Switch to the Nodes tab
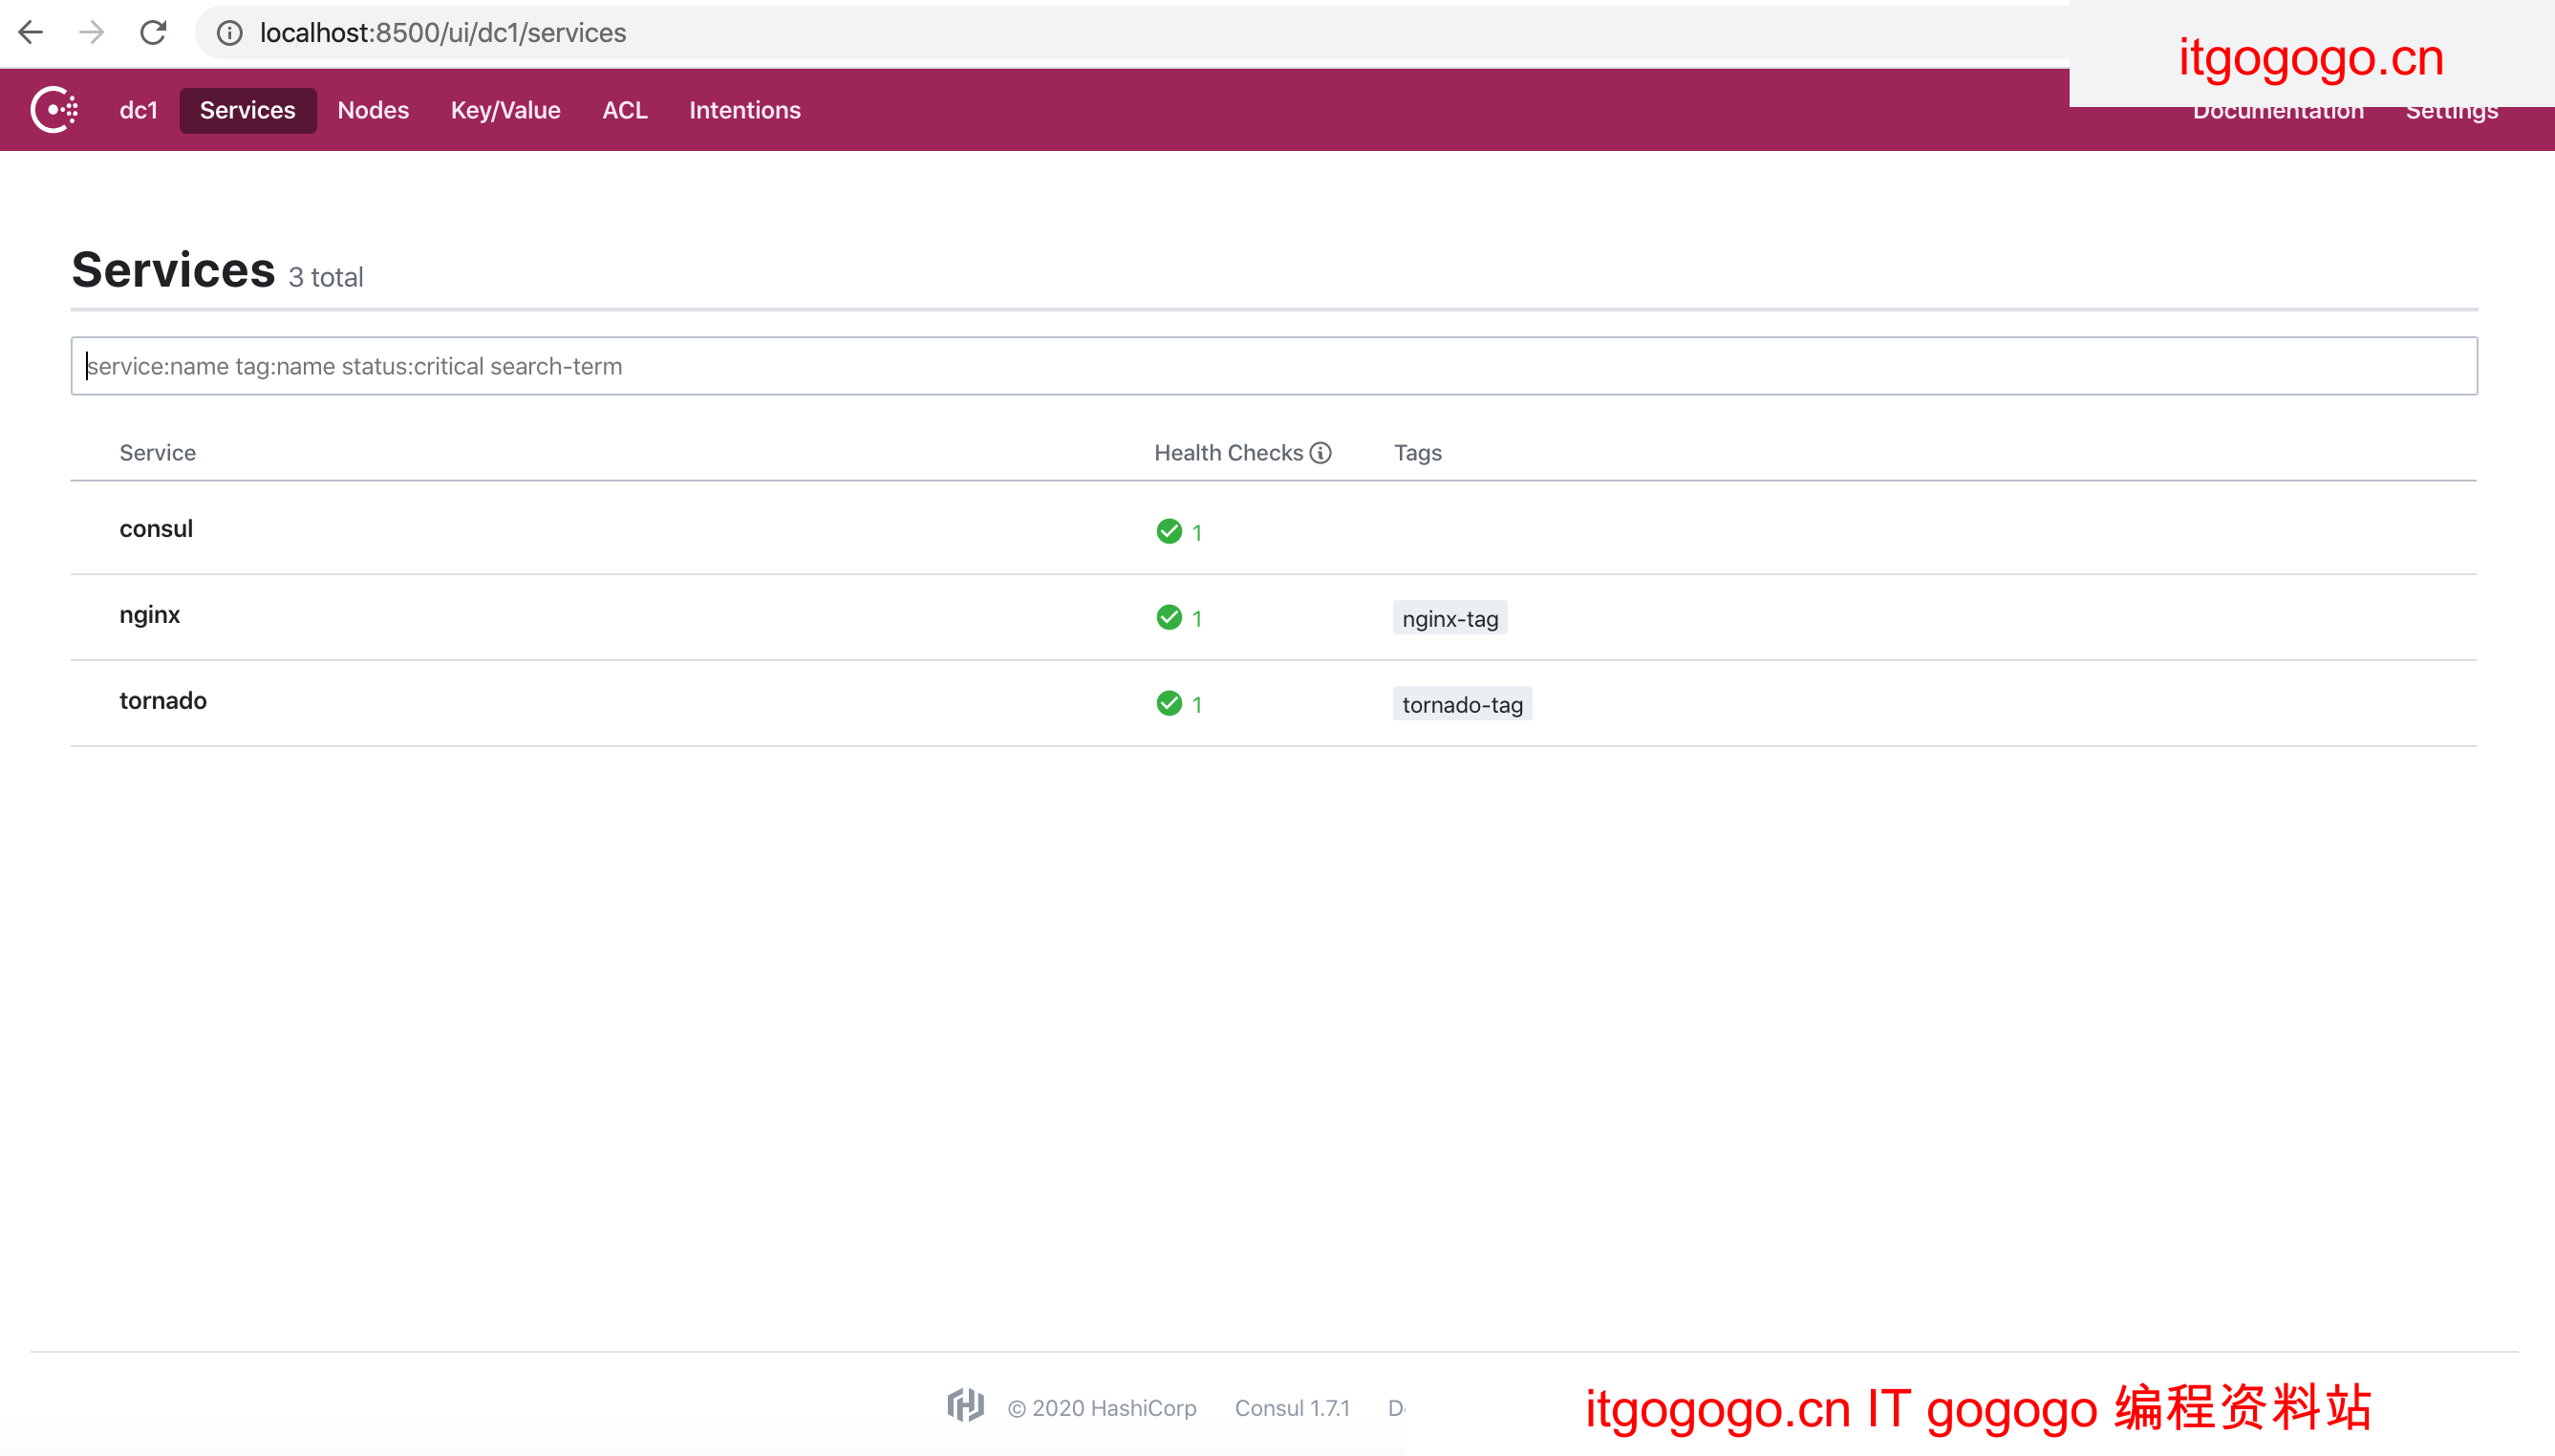The image size is (2555, 1456). pos(373,110)
